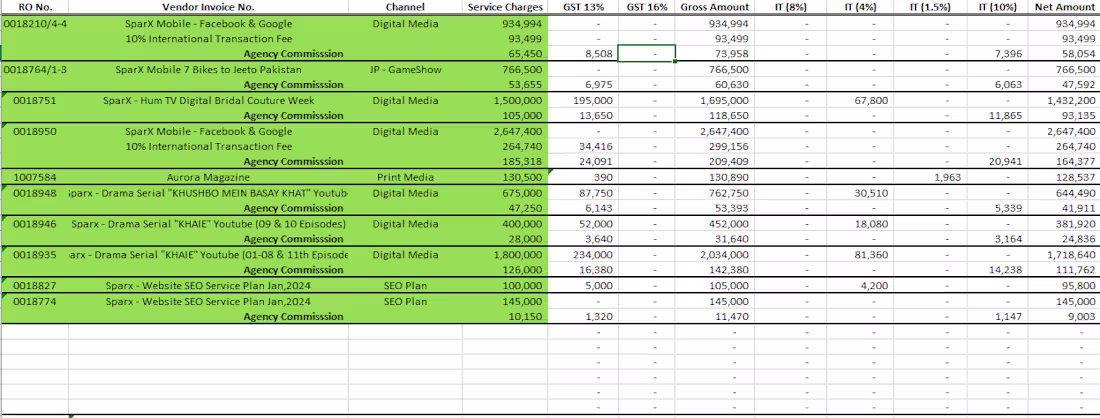The height and width of the screenshot is (418, 1100).
Task: Click RO number 0018948
Action: coord(34,193)
